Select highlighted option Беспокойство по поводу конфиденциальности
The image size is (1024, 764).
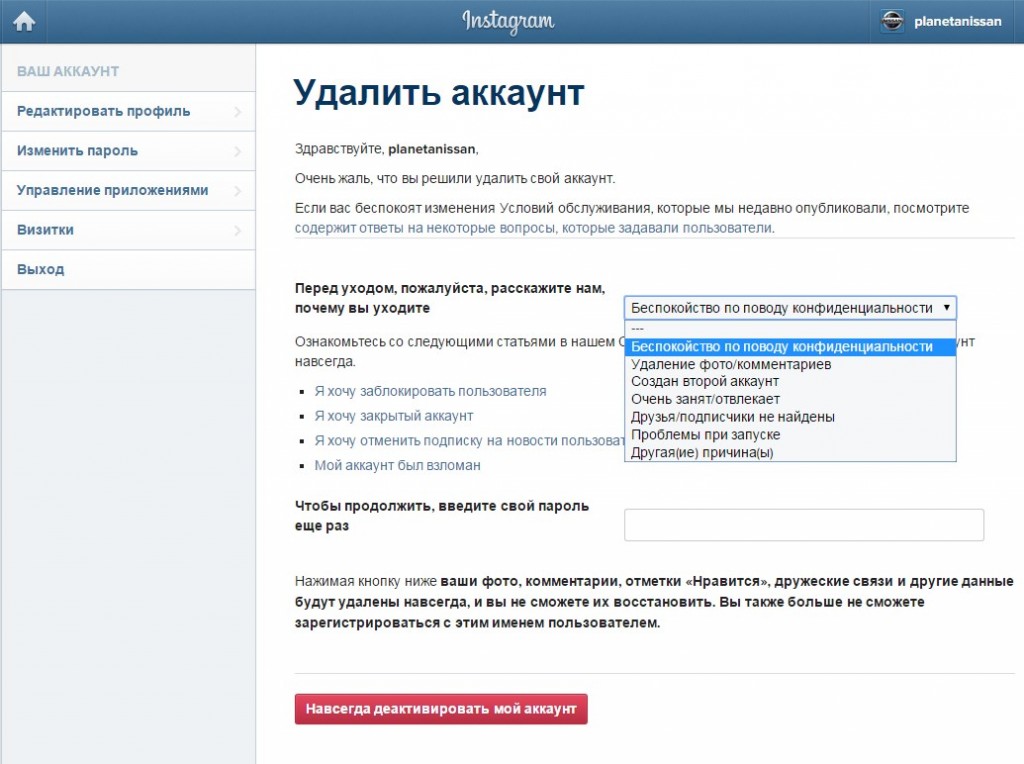click(790, 347)
